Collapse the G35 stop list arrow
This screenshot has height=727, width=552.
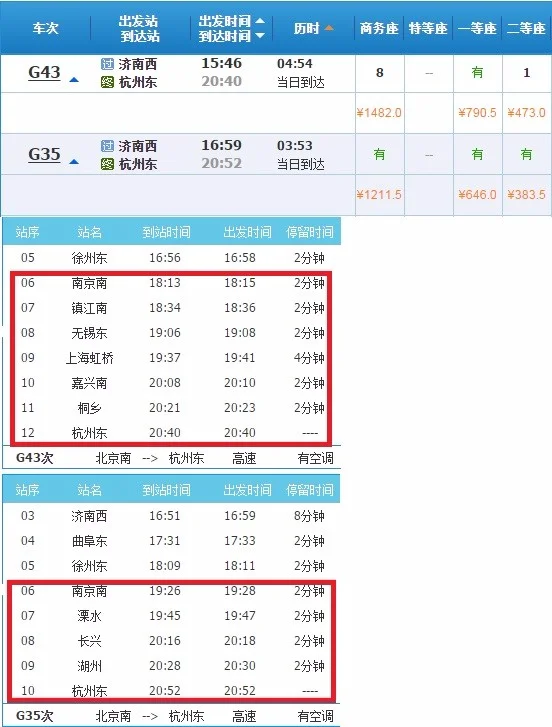74,162
